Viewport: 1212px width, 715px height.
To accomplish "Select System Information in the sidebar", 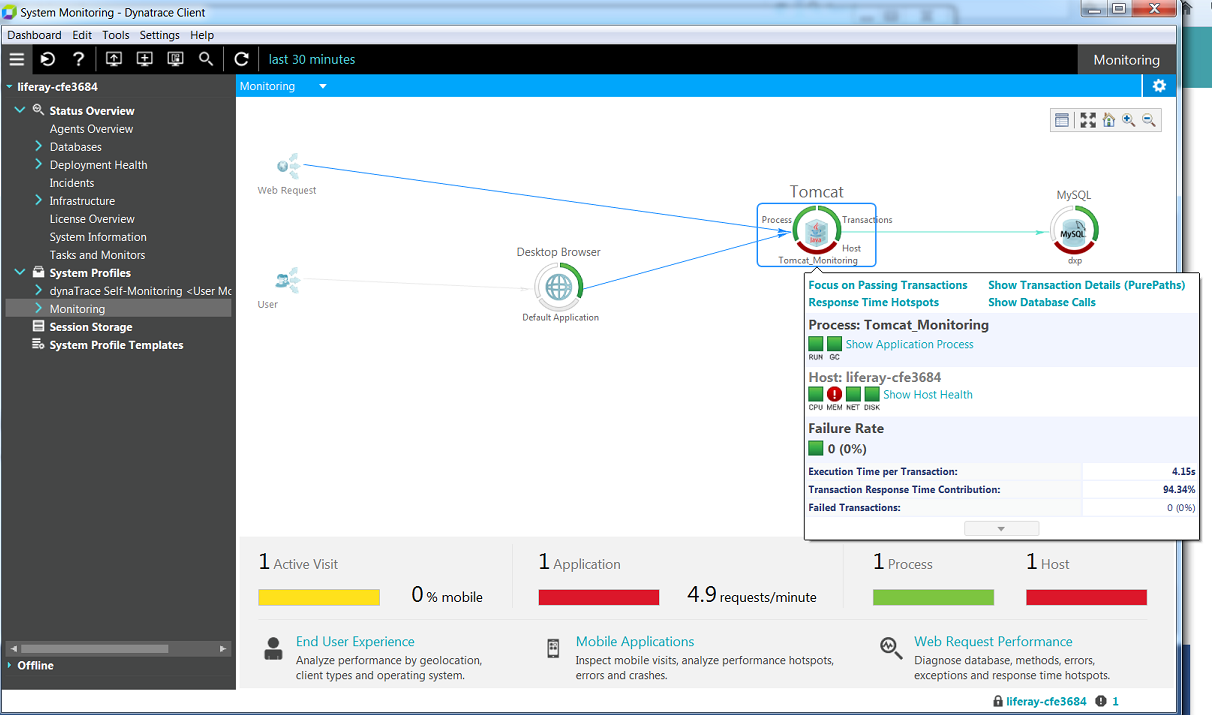I will tap(98, 237).
